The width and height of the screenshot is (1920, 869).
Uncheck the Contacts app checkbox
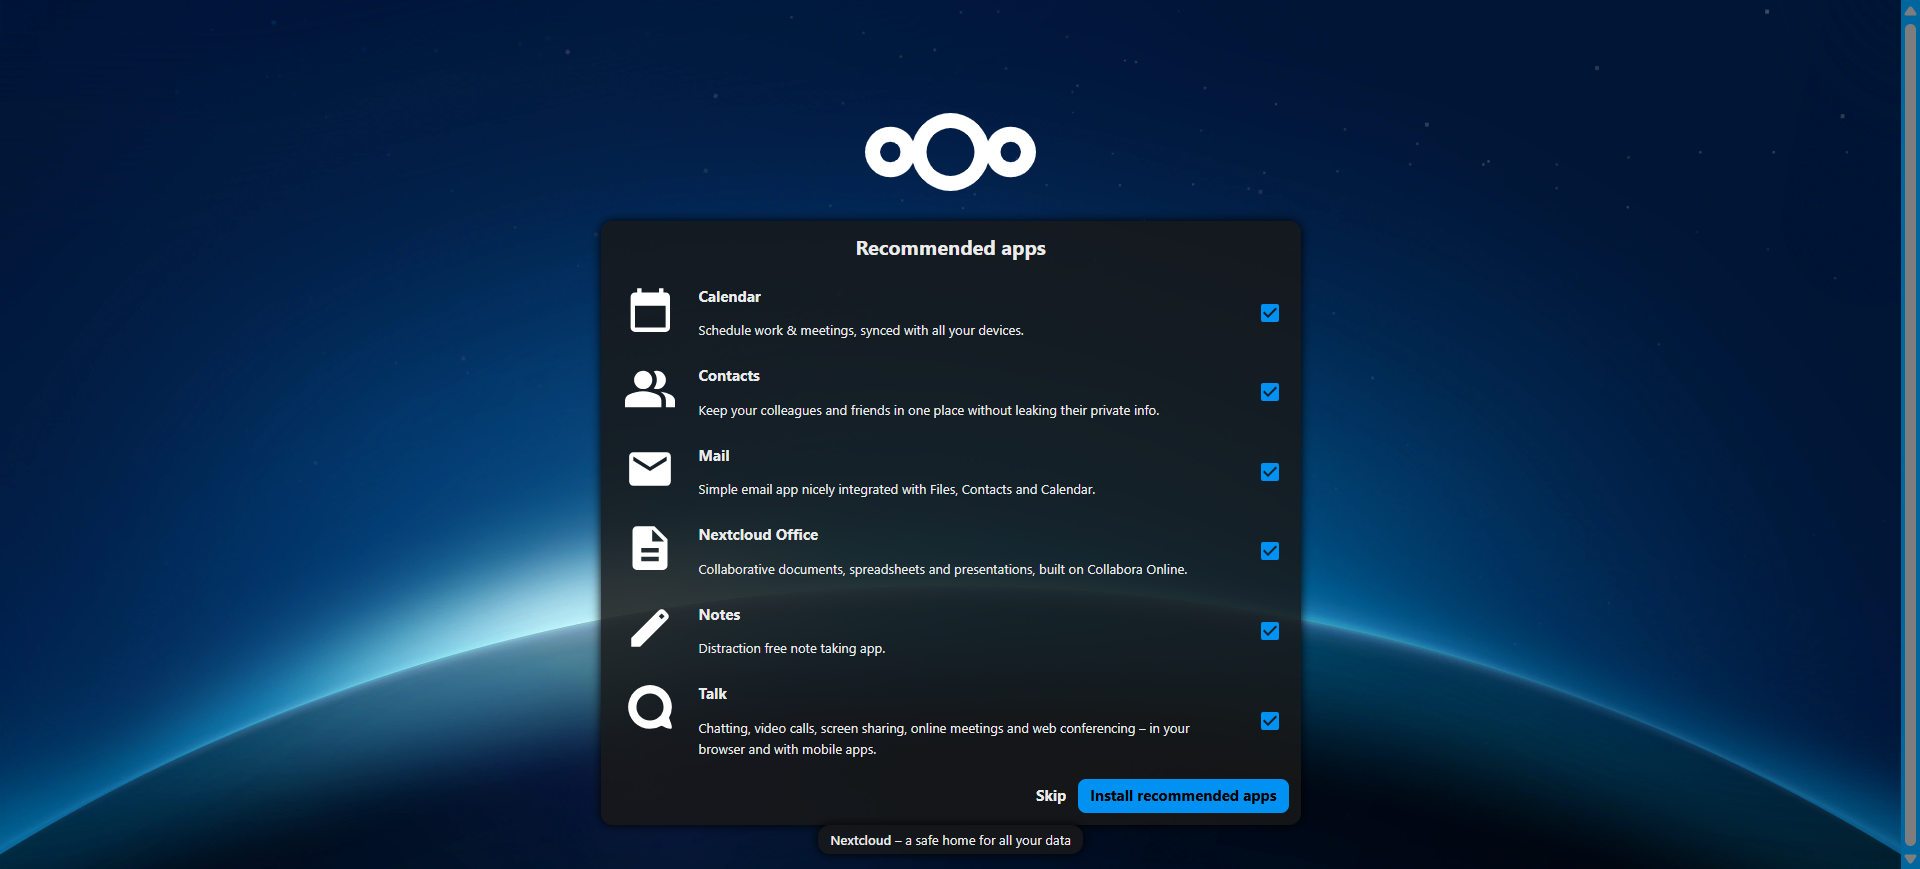click(1270, 392)
